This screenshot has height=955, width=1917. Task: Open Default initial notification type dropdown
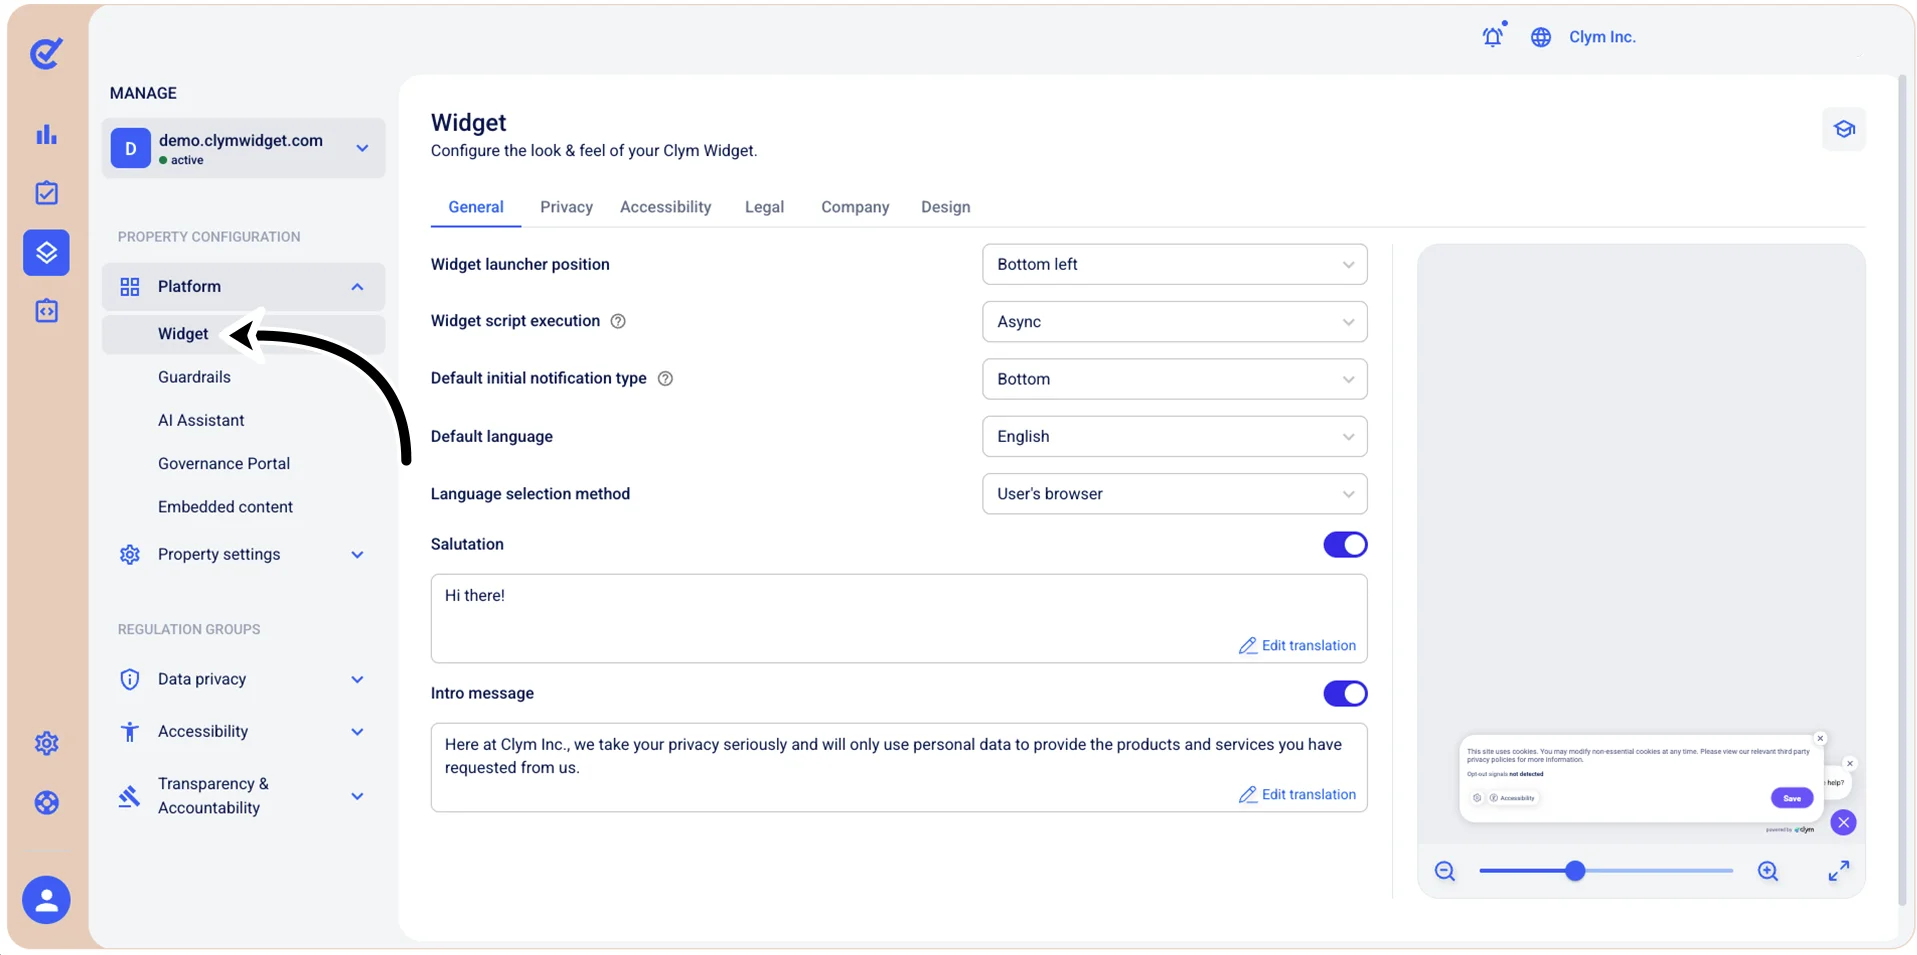(1174, 379)
